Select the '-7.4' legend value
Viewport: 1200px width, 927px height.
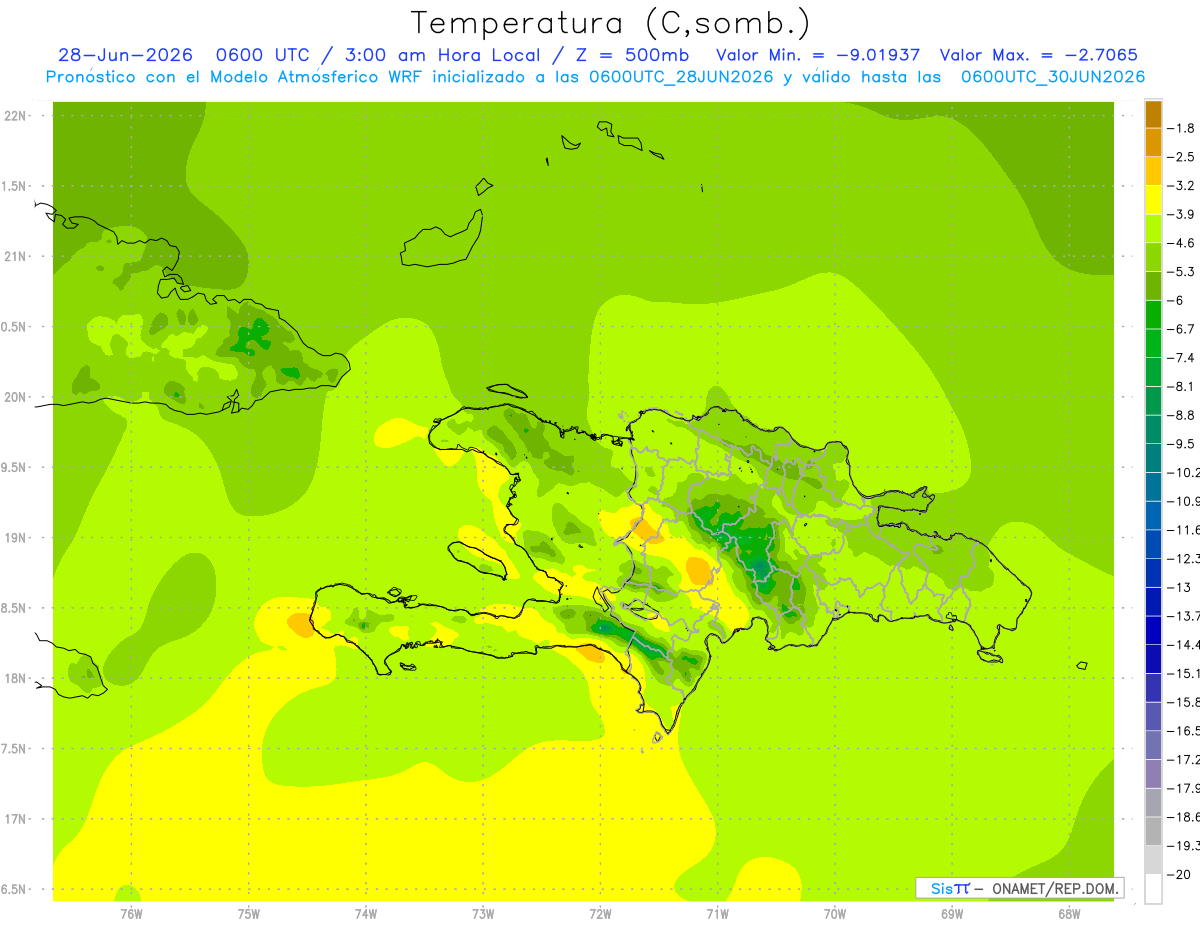tap(1182, 358)
